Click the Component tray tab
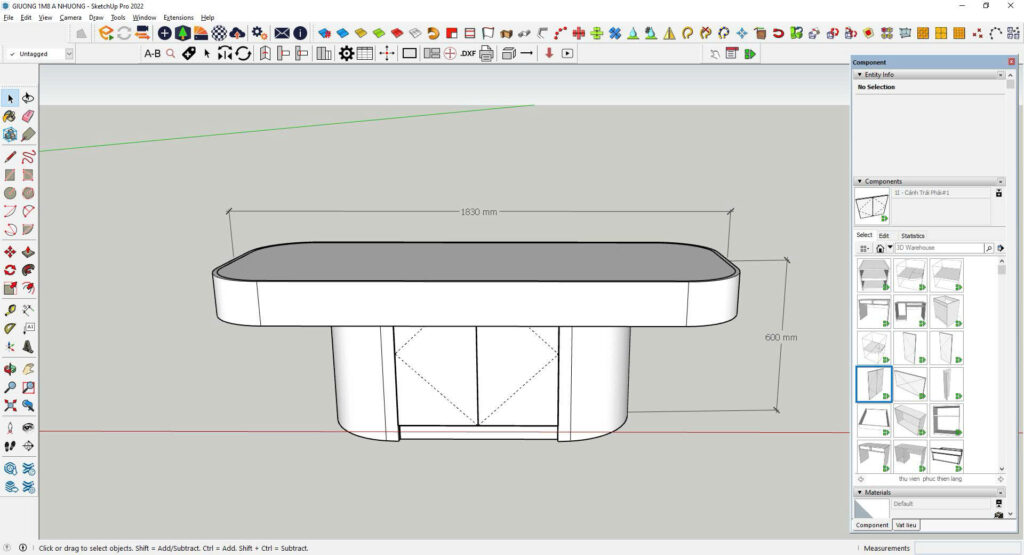This screenshot has width=1024, height=555. click(872, 525)
